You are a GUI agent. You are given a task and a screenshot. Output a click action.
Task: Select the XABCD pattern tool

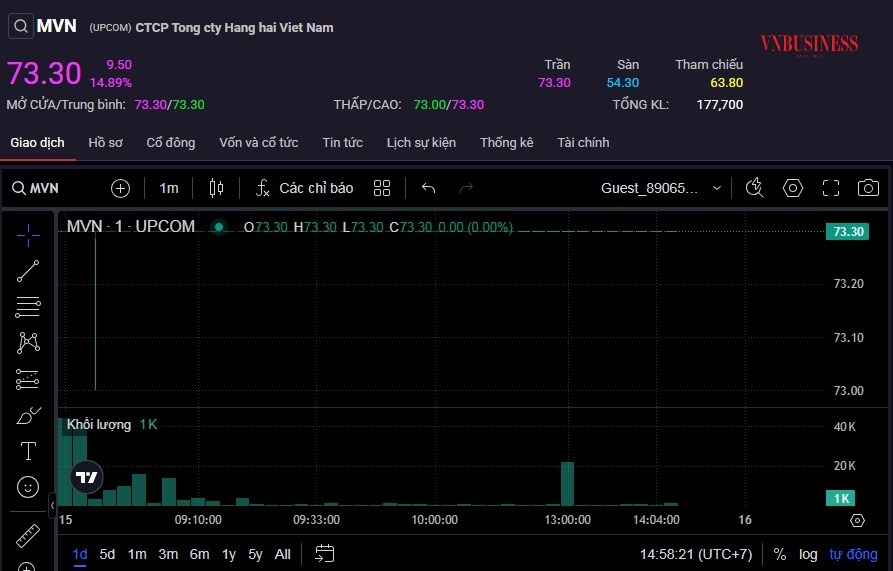[28, 343]
